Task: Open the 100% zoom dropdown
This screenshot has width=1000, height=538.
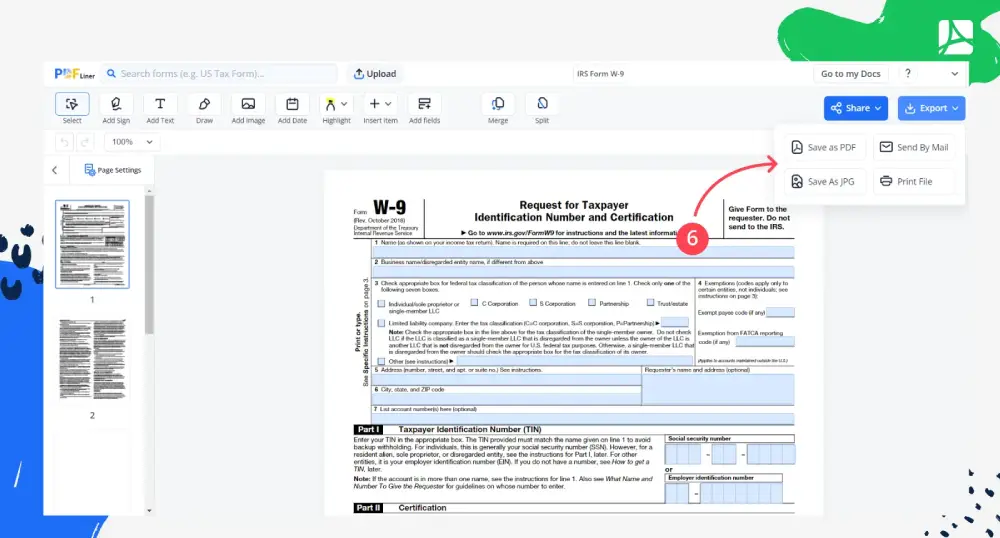Action: point(132,142)
